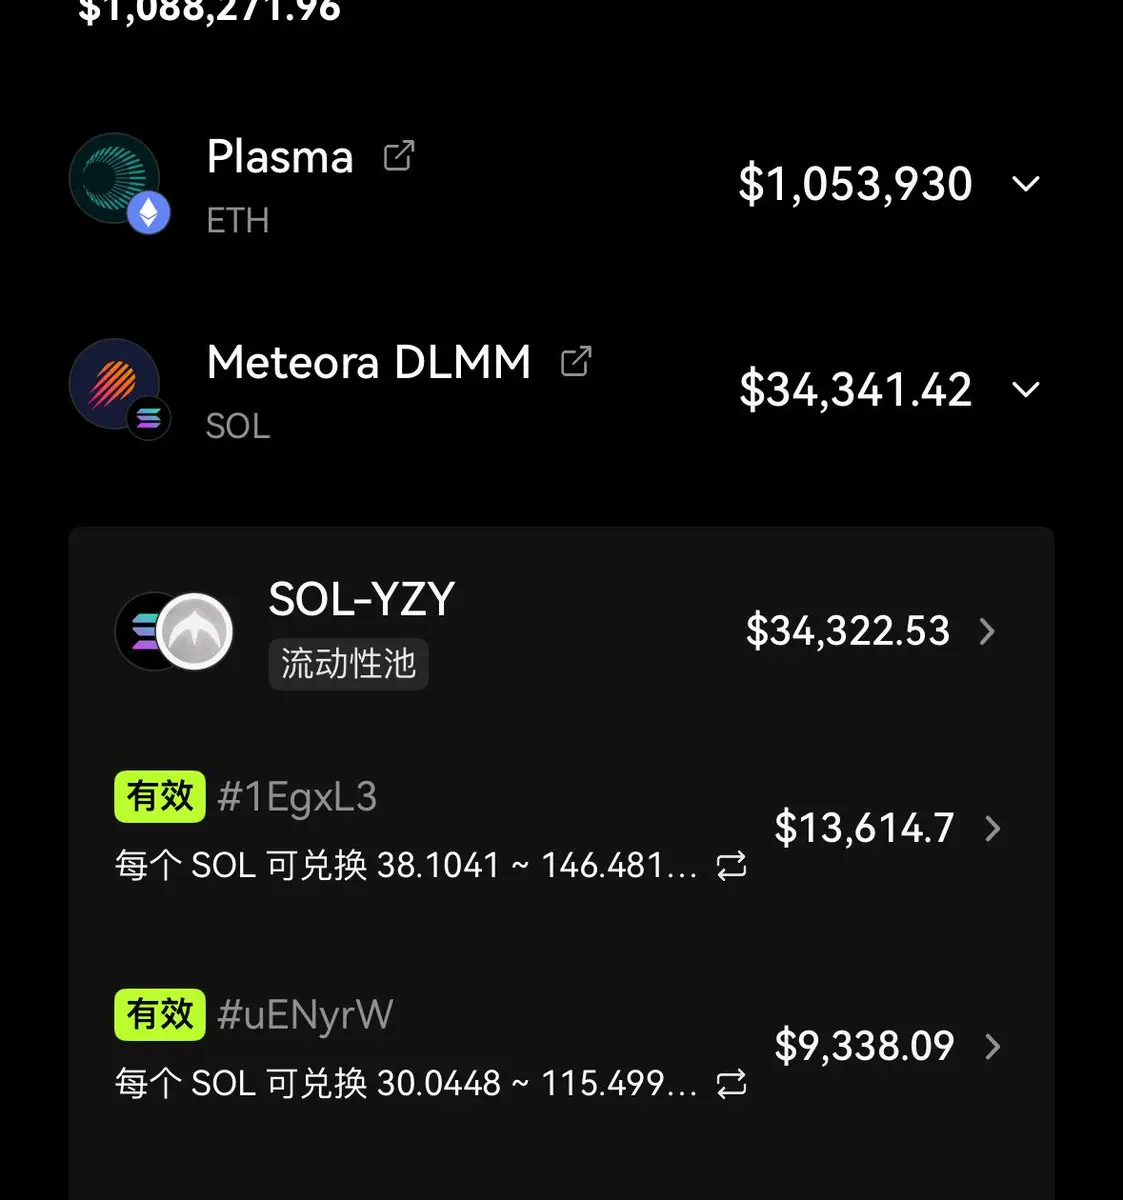The image size is (1123, 1200).
Task: Collapse the Meteora DLMM $34,341.42 row
Action: point(1026,389)
